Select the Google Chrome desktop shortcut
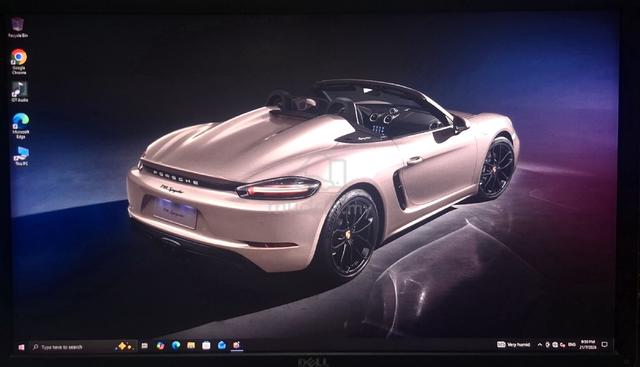This screenshot has width=640, height=367. pos(19,62)
